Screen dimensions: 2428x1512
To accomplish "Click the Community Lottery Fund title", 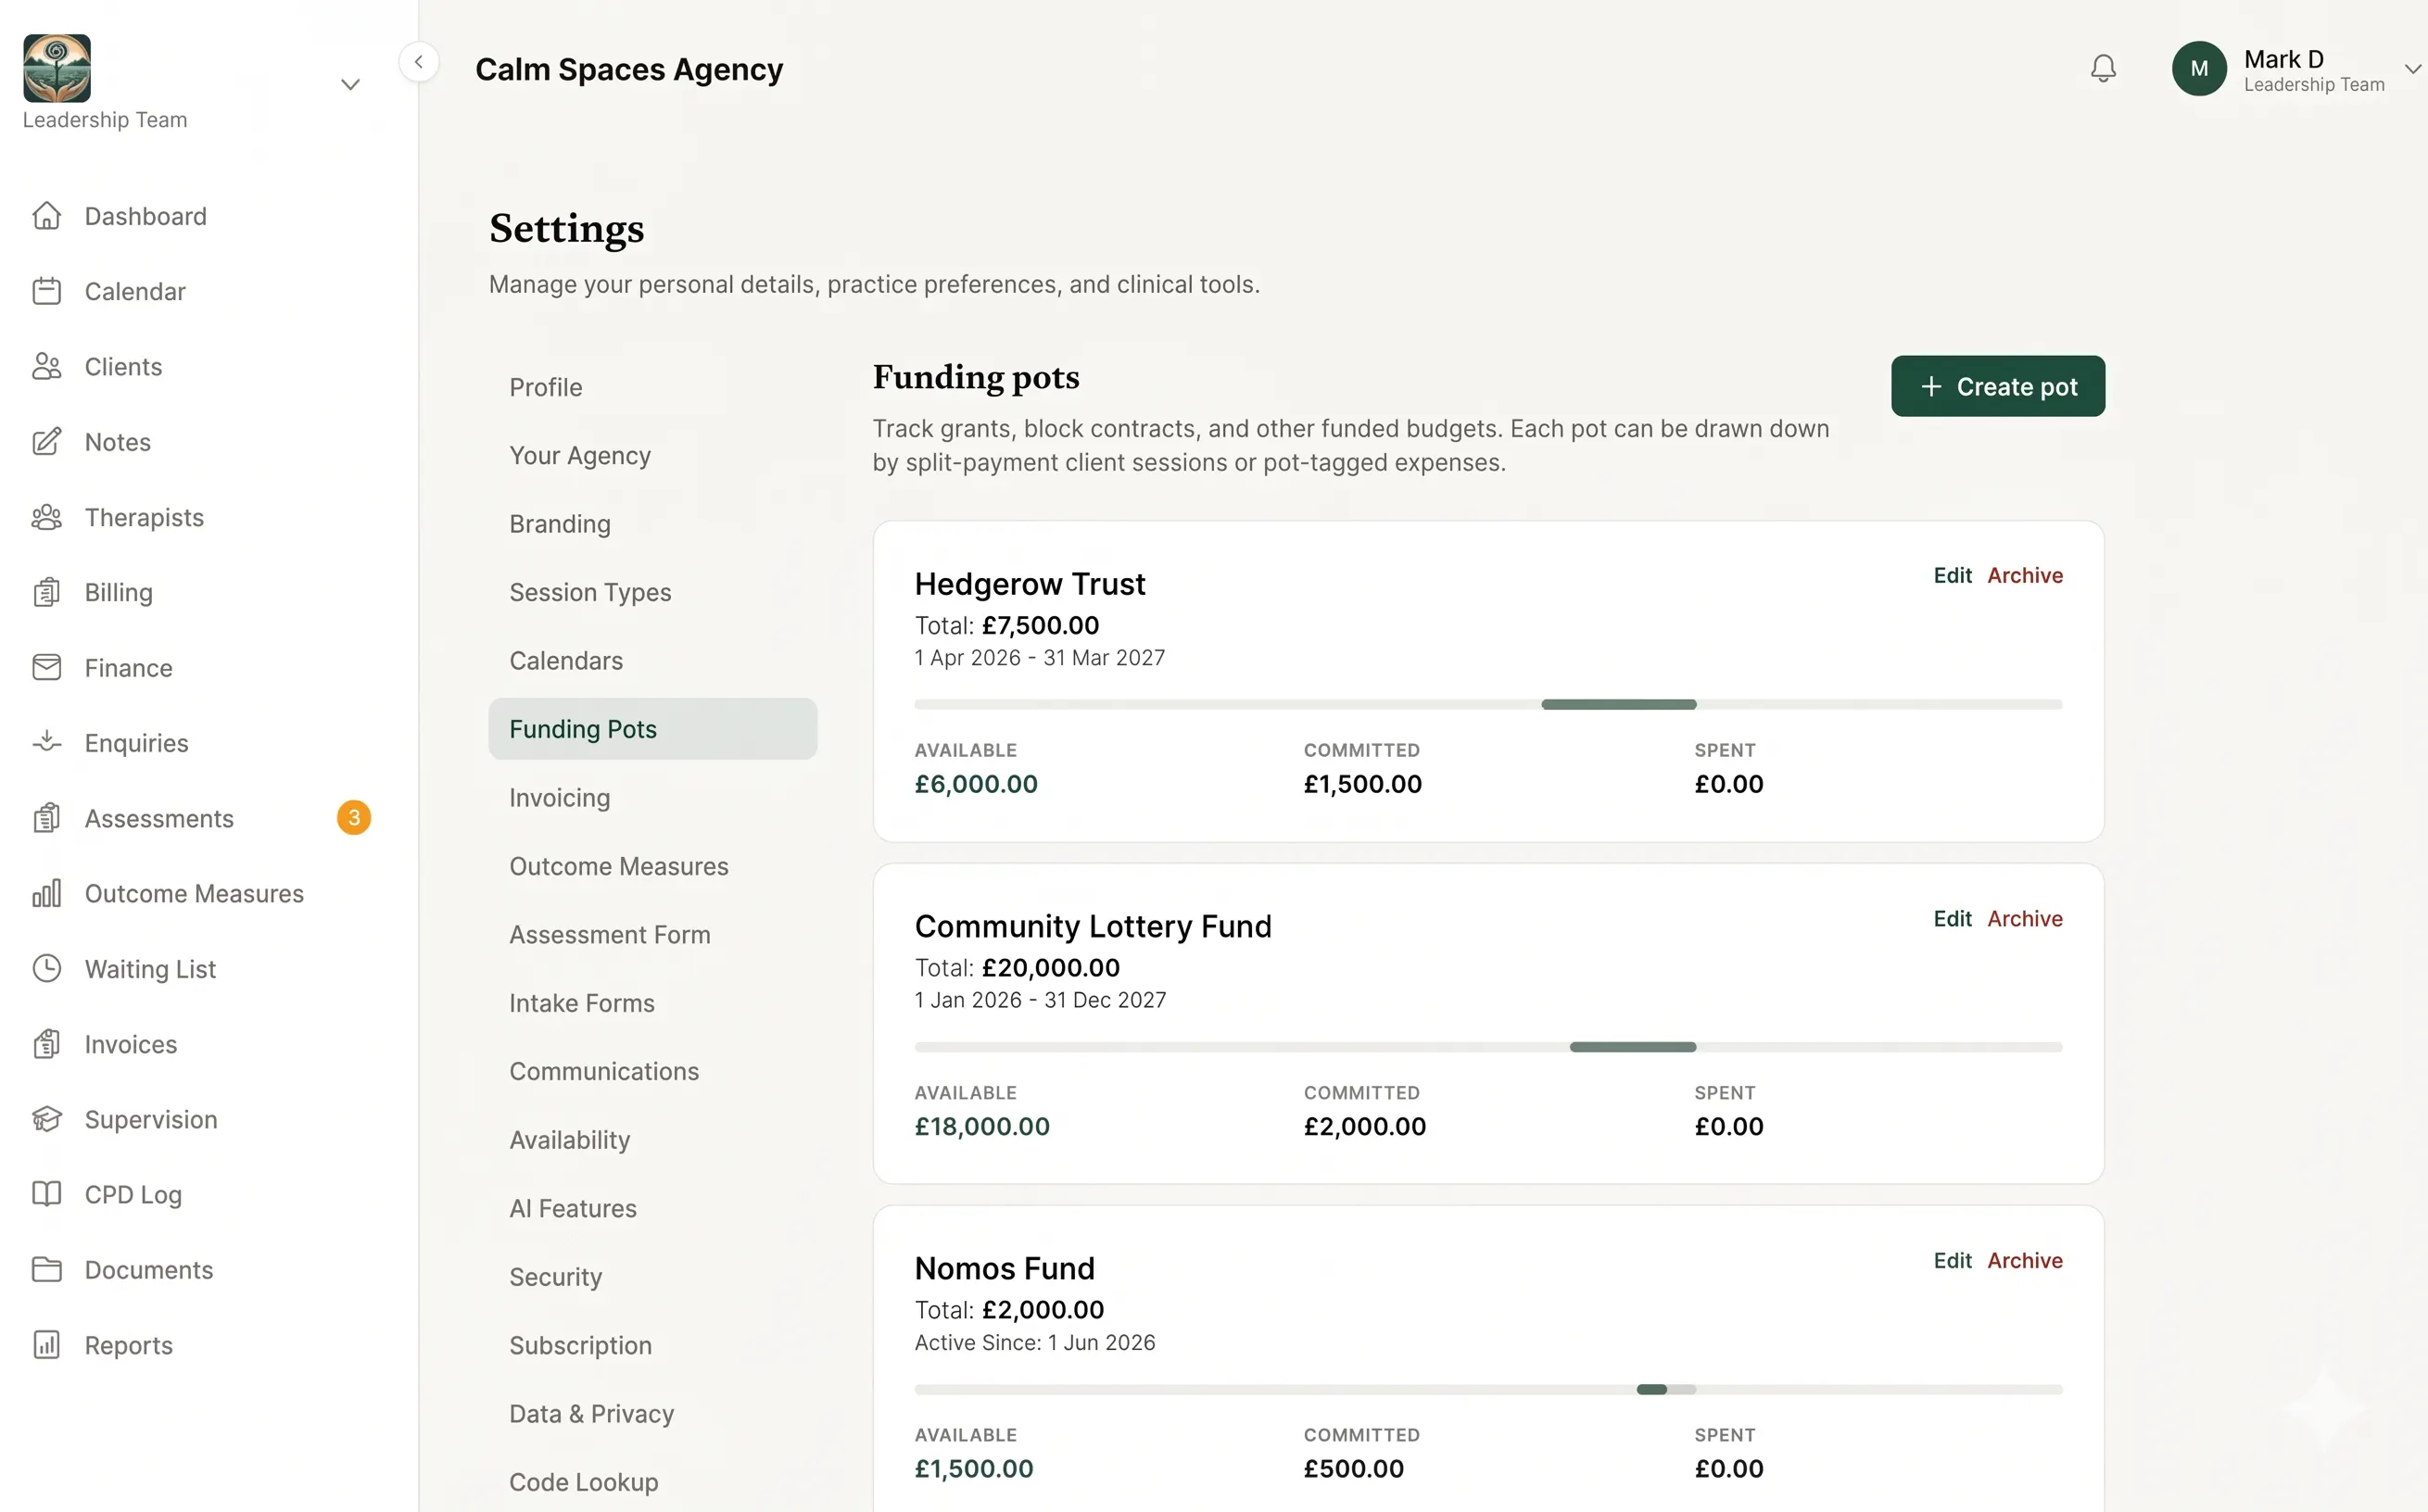I will [1093, 926].
